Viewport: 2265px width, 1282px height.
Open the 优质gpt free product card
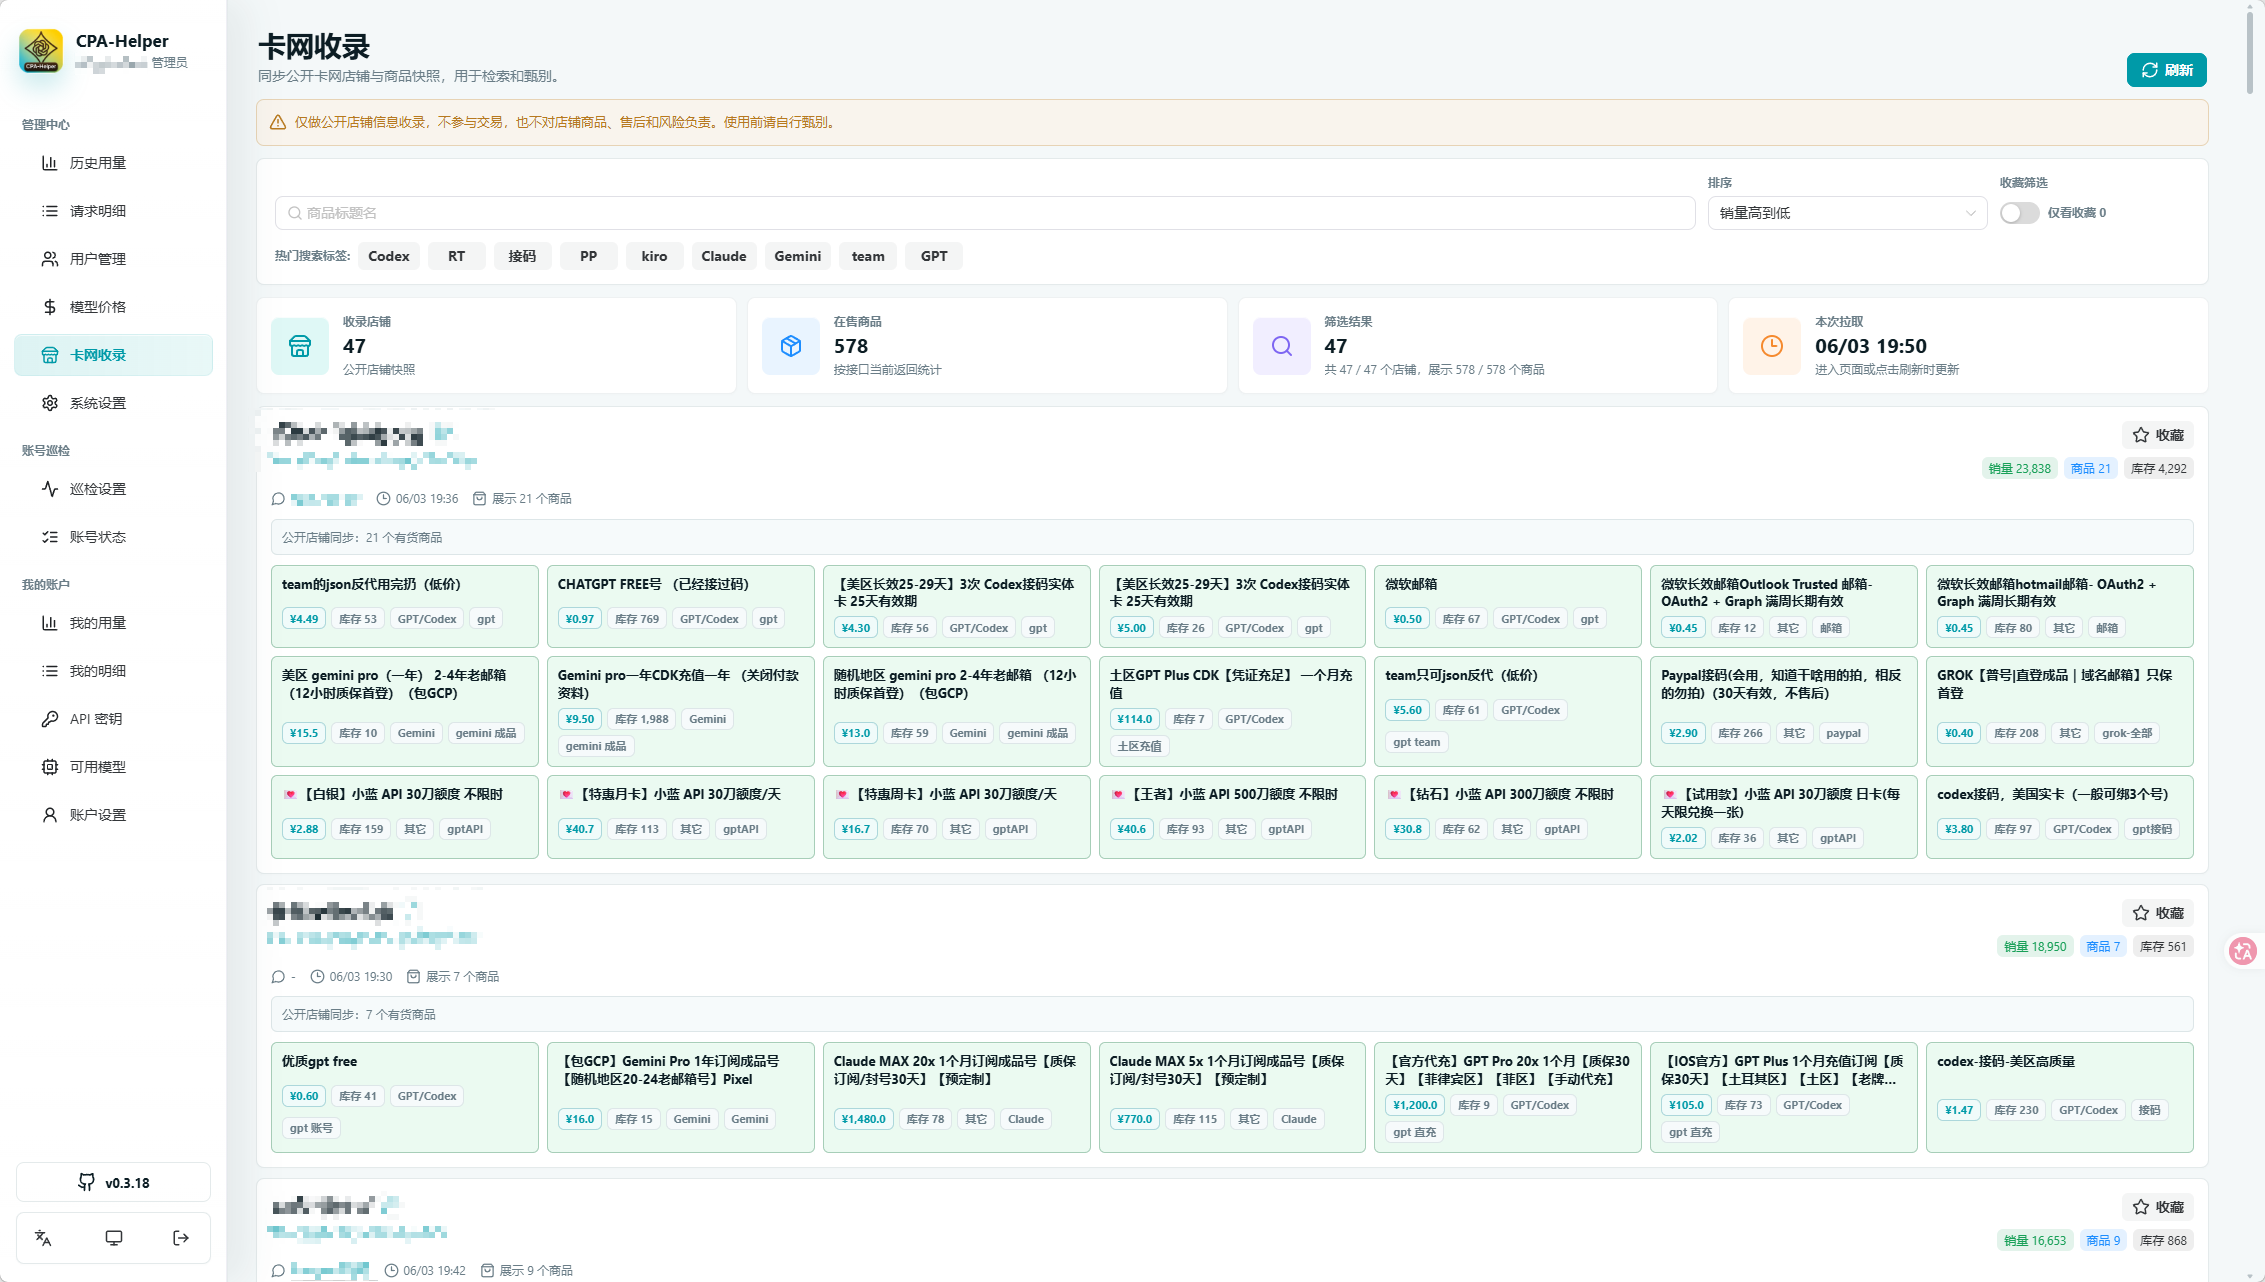pos(404,1097)
